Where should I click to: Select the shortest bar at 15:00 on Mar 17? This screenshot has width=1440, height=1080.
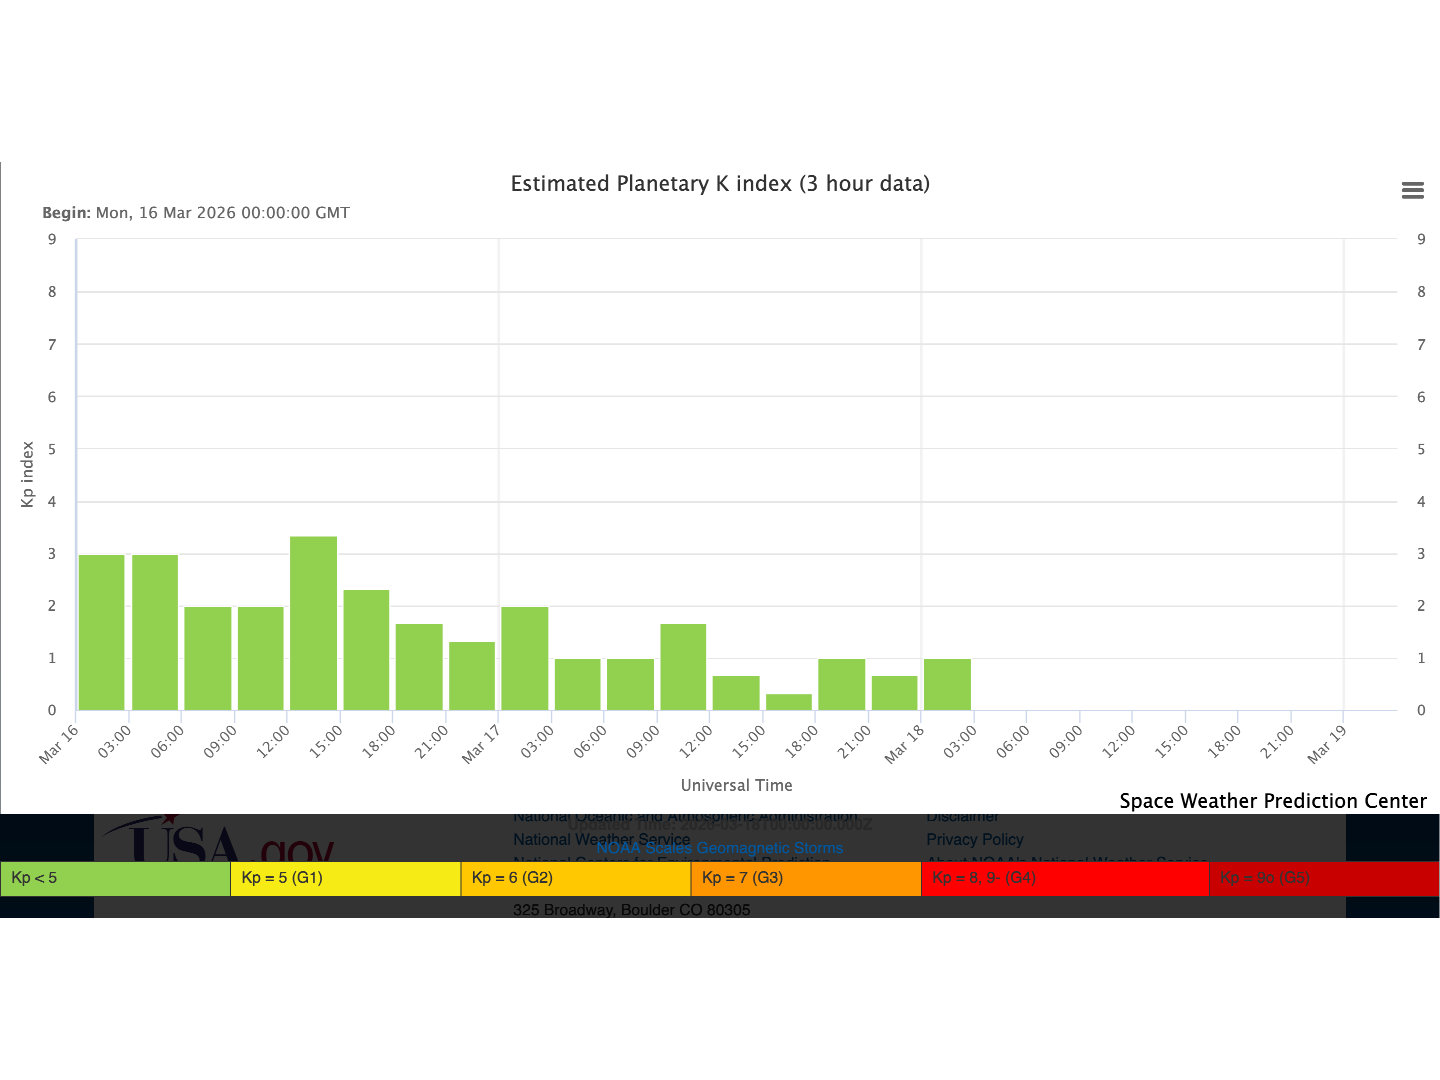pyautogui.click(x=788, y=702)
